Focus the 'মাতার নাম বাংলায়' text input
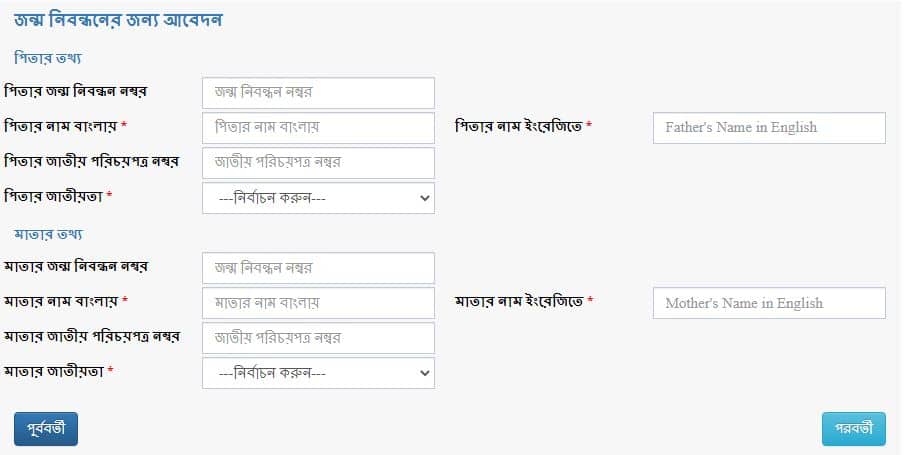905x455 pixels. [x=318, y=303]
